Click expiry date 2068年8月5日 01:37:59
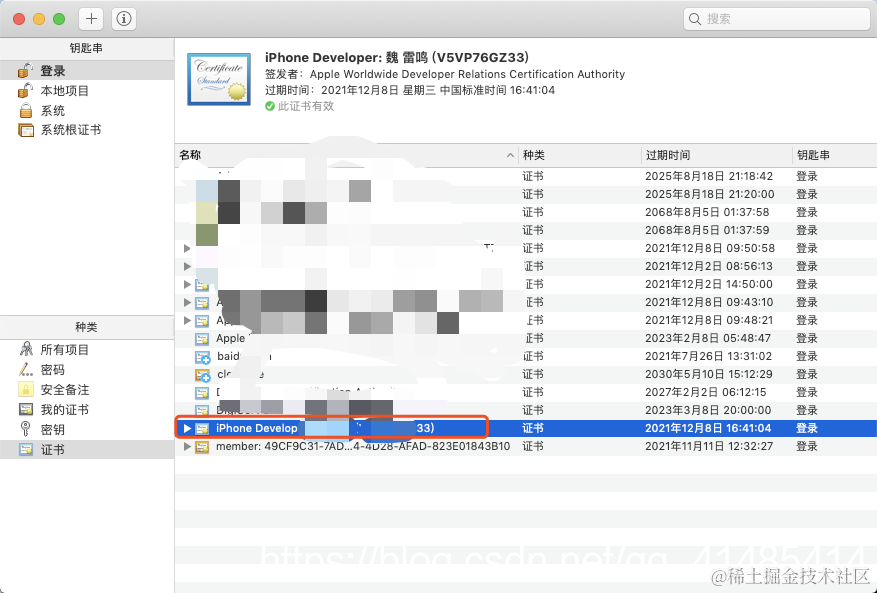This screenshot has width=877, height=593. pos(707,230)
